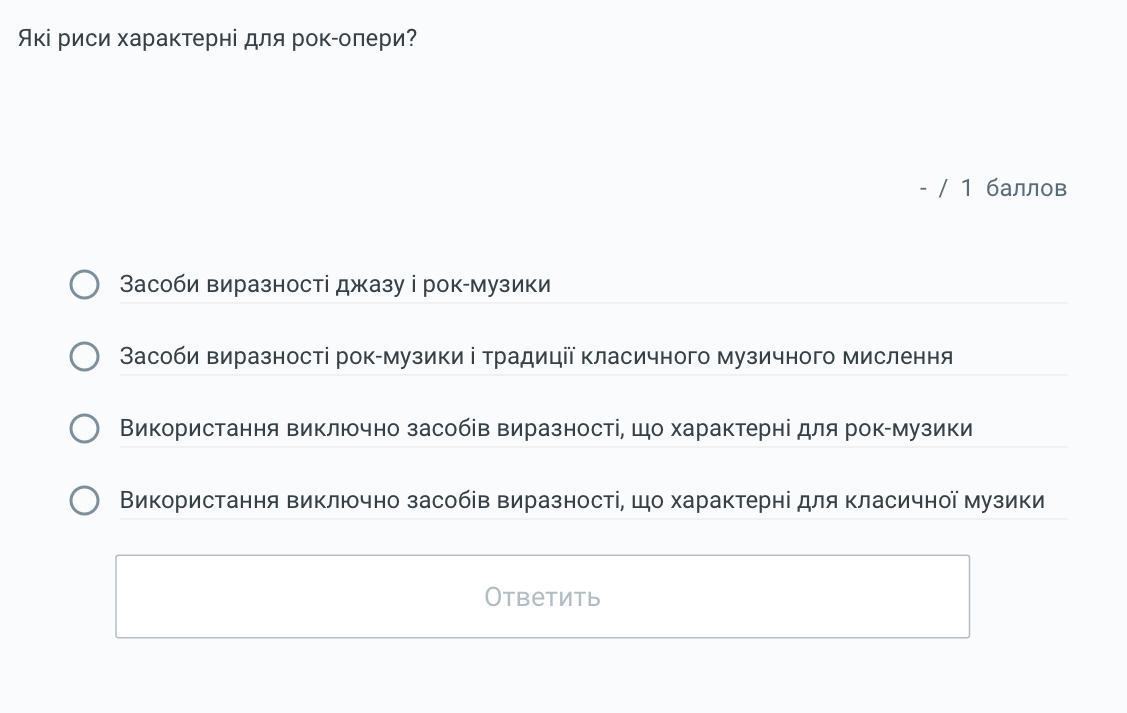Click the word 'баллов' in the score
This screenshot has height=713, width=1127.
point(1026,188)
